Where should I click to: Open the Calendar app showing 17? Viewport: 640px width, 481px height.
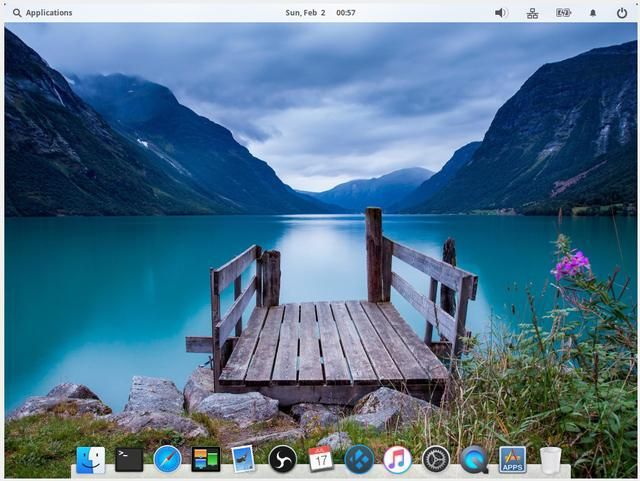pos(321,459)
